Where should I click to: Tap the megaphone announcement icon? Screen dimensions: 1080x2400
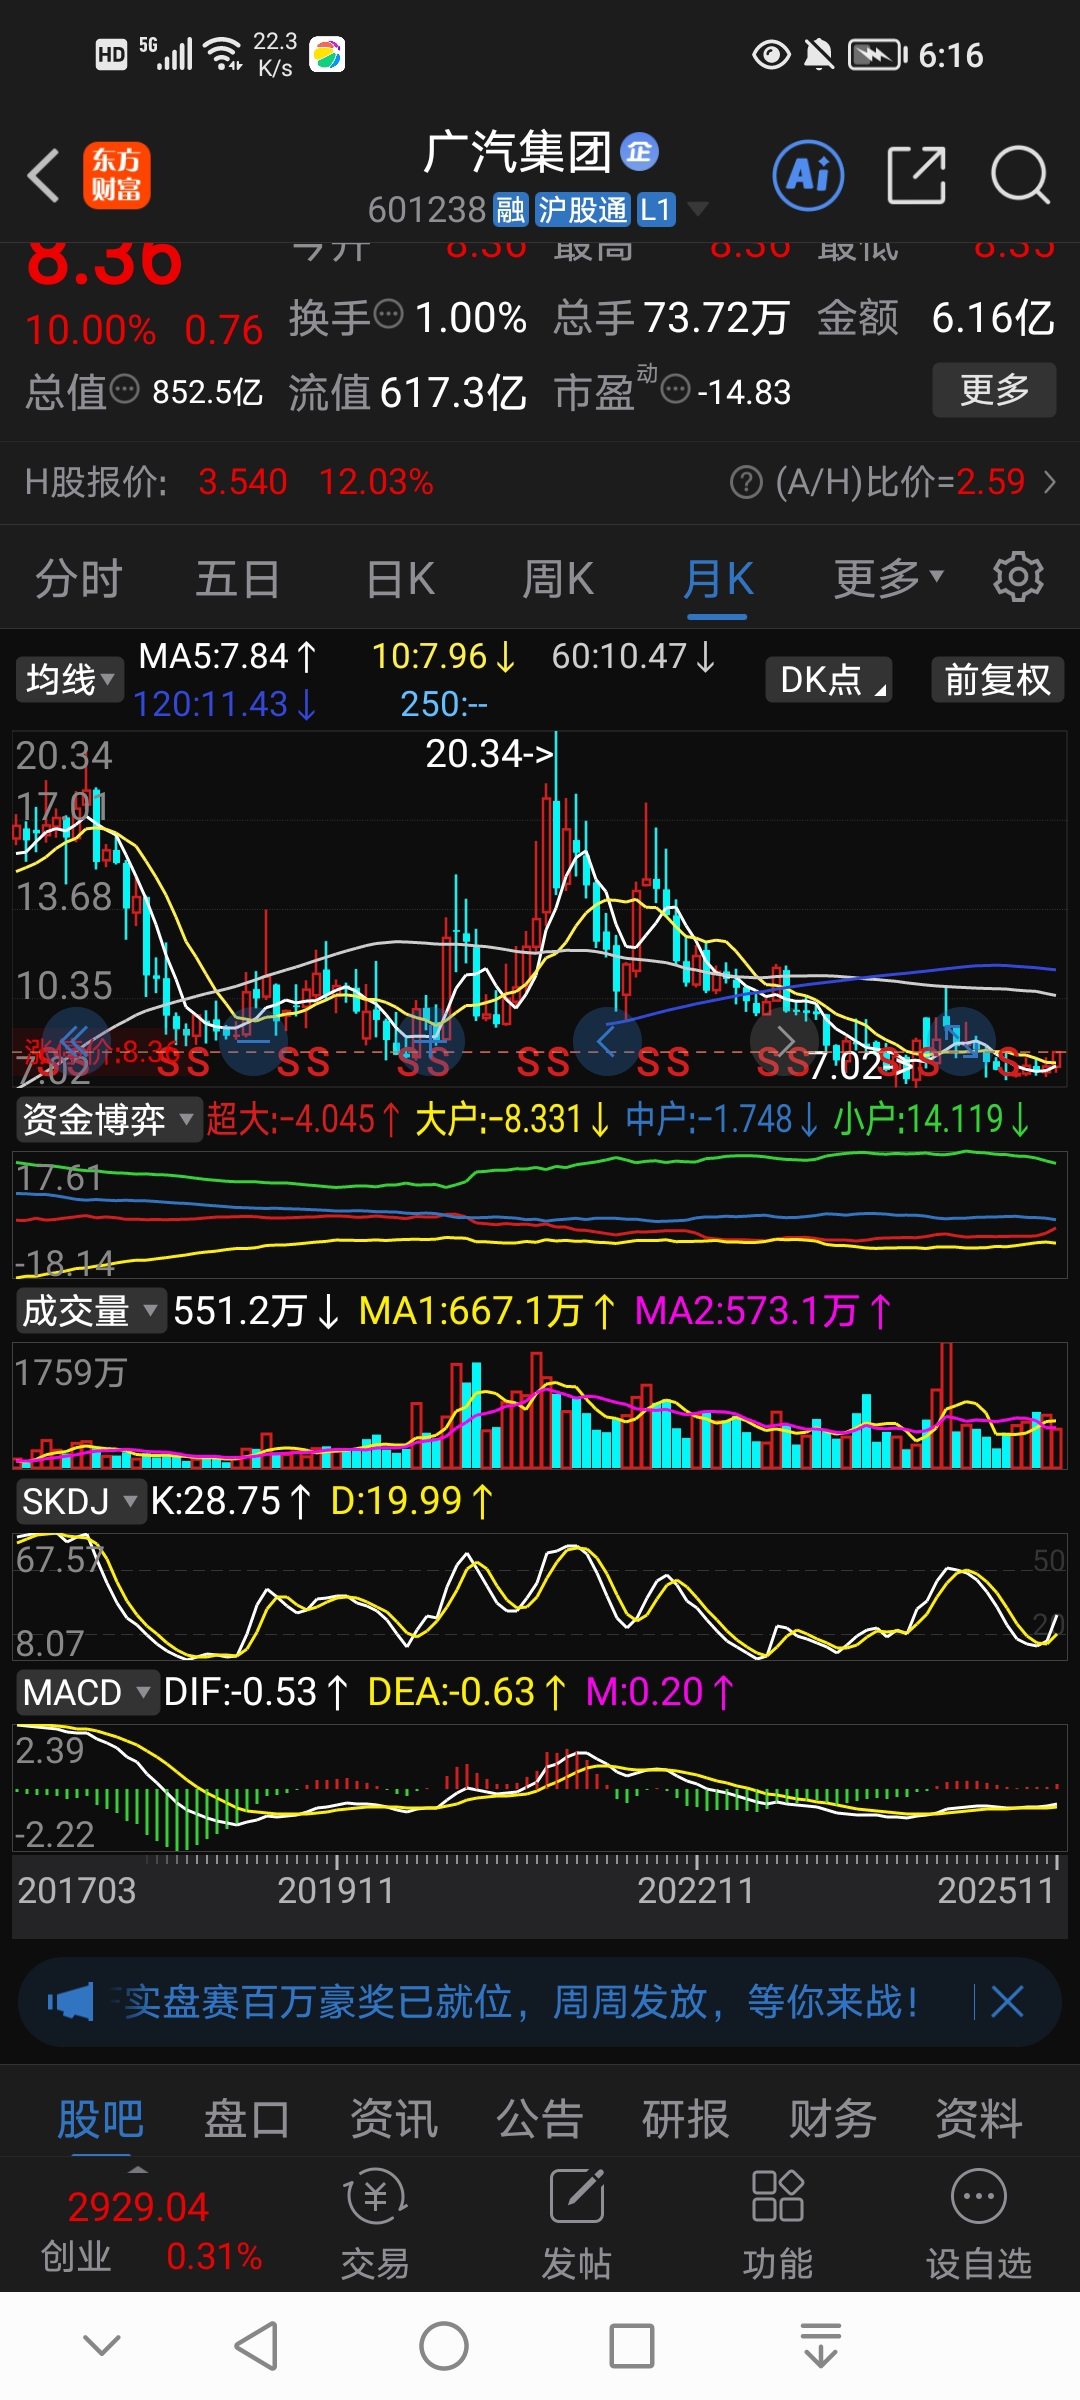[70, 2002]
